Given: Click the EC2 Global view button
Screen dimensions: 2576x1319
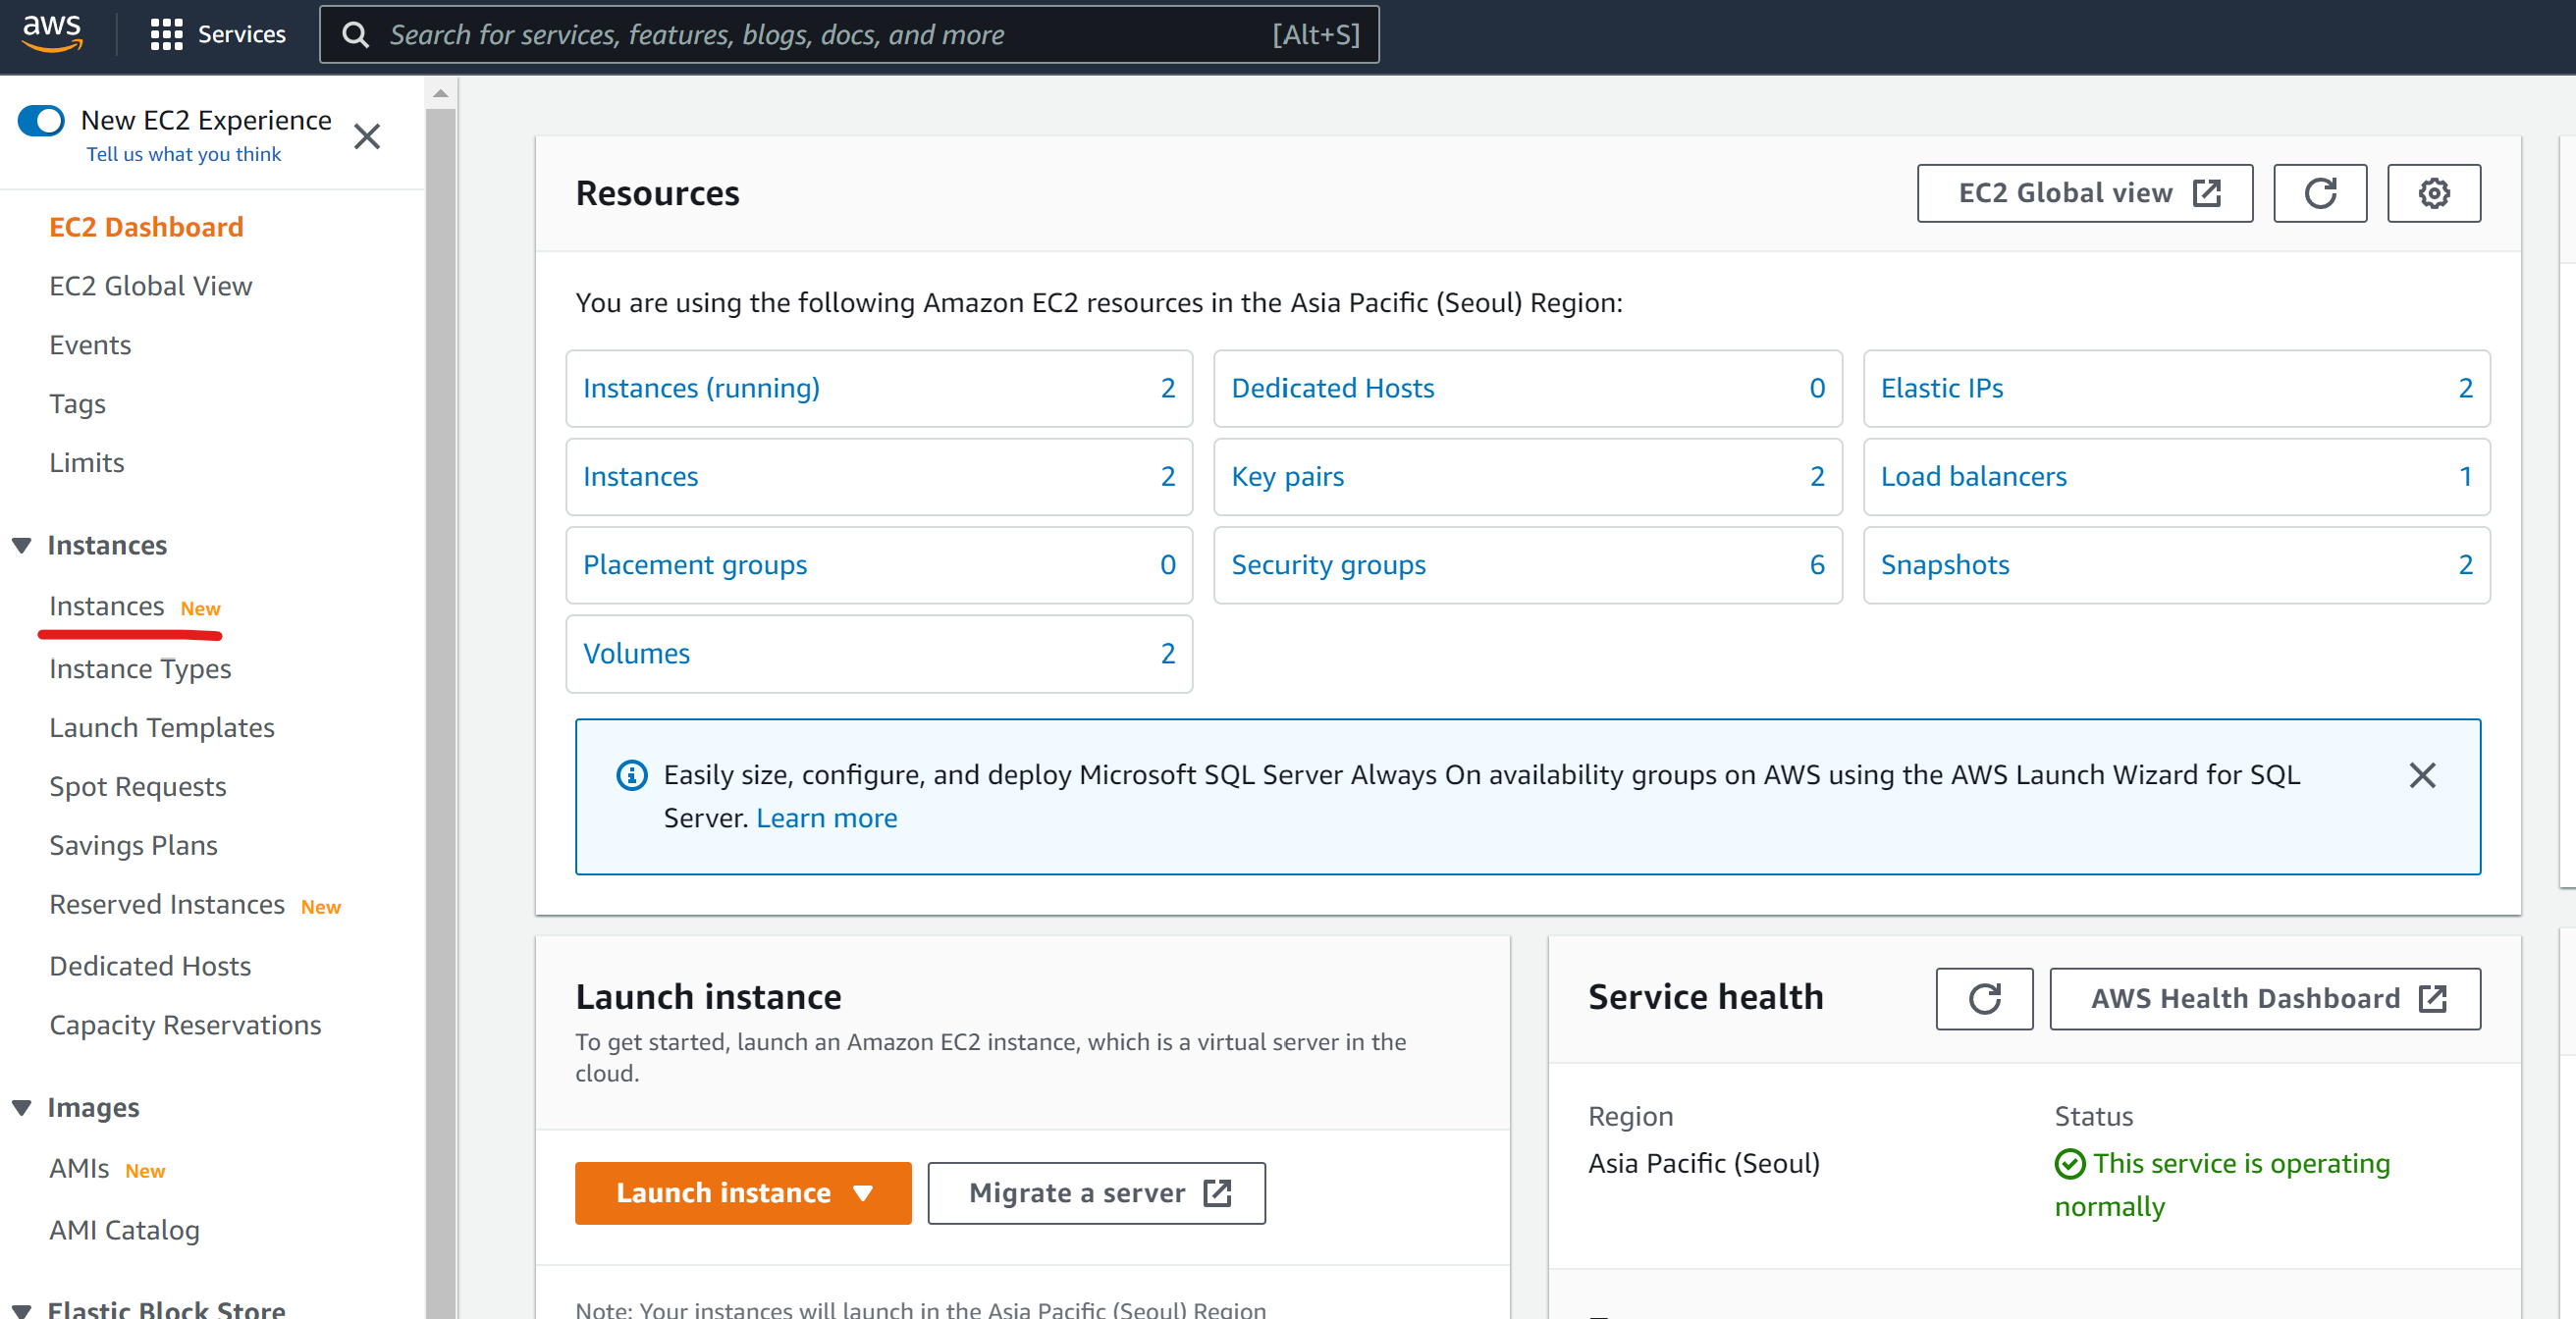Looking at the screenshot, I should click(x=2084, y=193).
